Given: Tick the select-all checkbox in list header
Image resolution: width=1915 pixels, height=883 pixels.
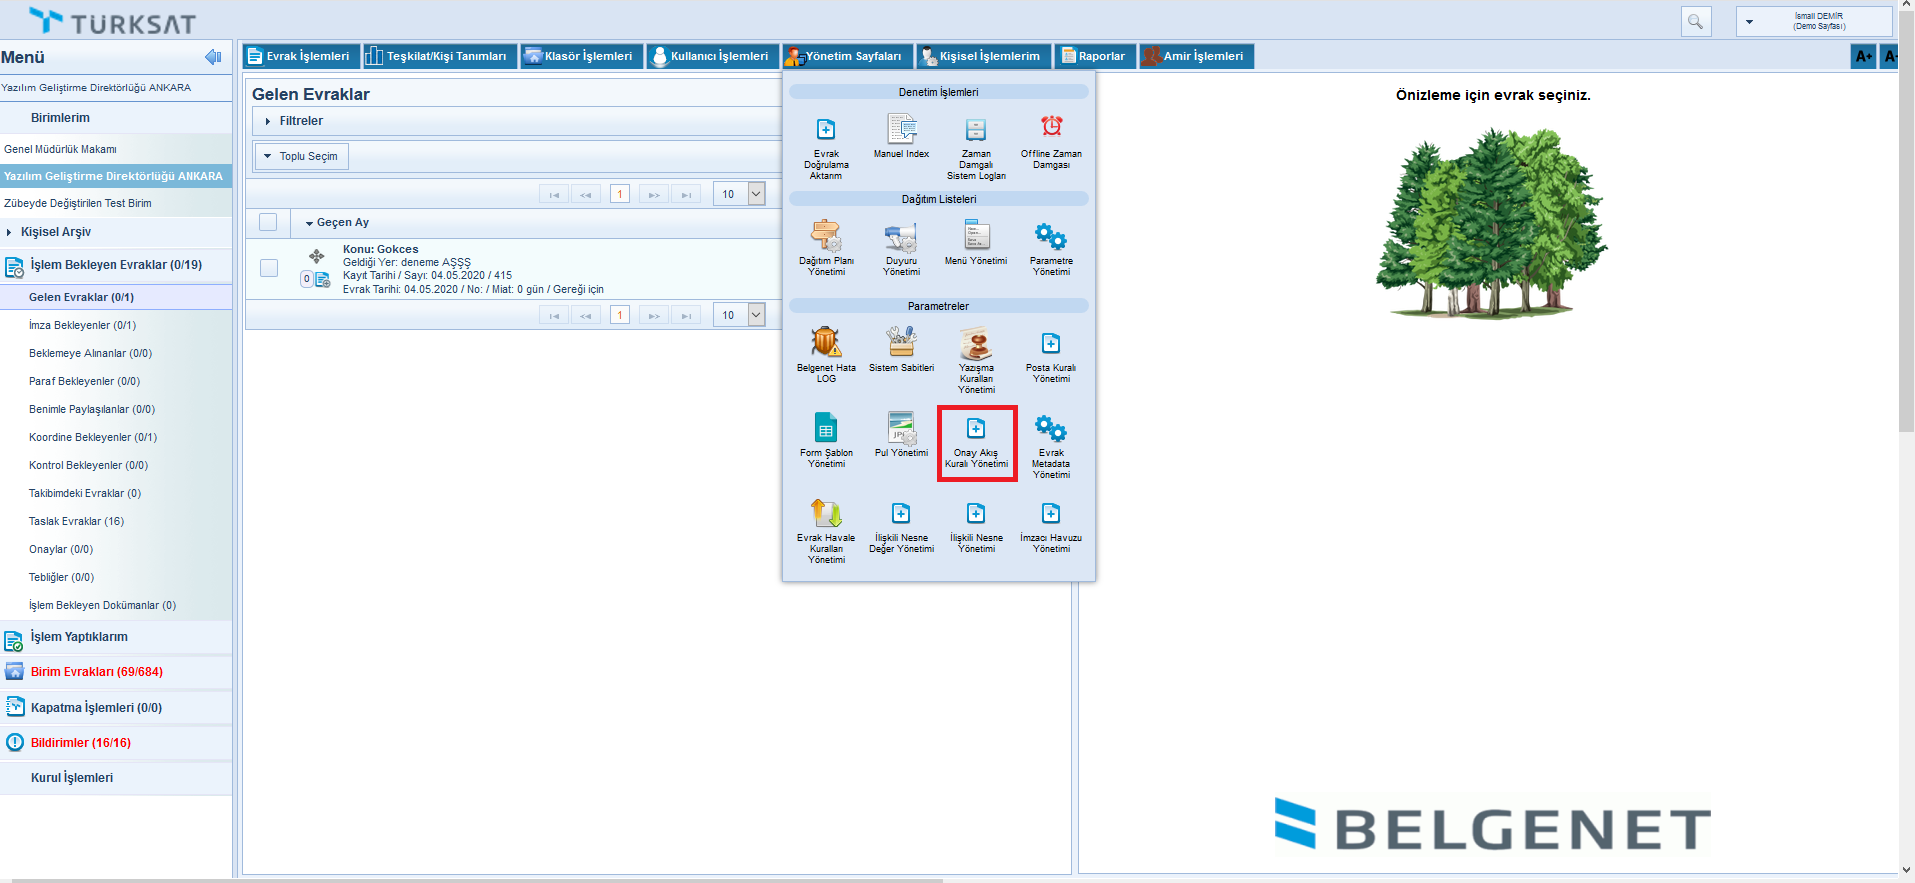Looking at the screenshot, I should (x=268, y=222).
